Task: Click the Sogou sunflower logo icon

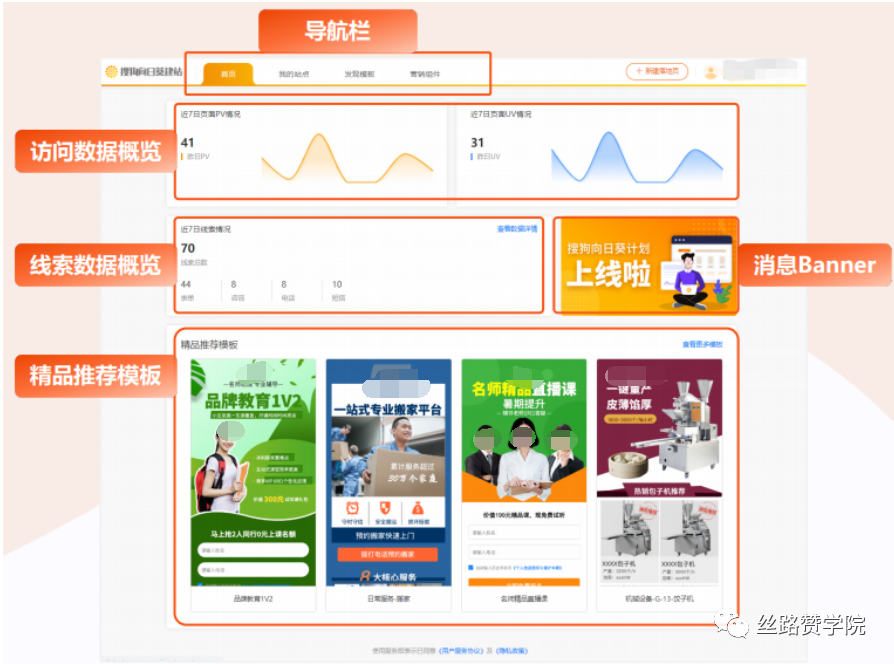Action: coord(111,71)
